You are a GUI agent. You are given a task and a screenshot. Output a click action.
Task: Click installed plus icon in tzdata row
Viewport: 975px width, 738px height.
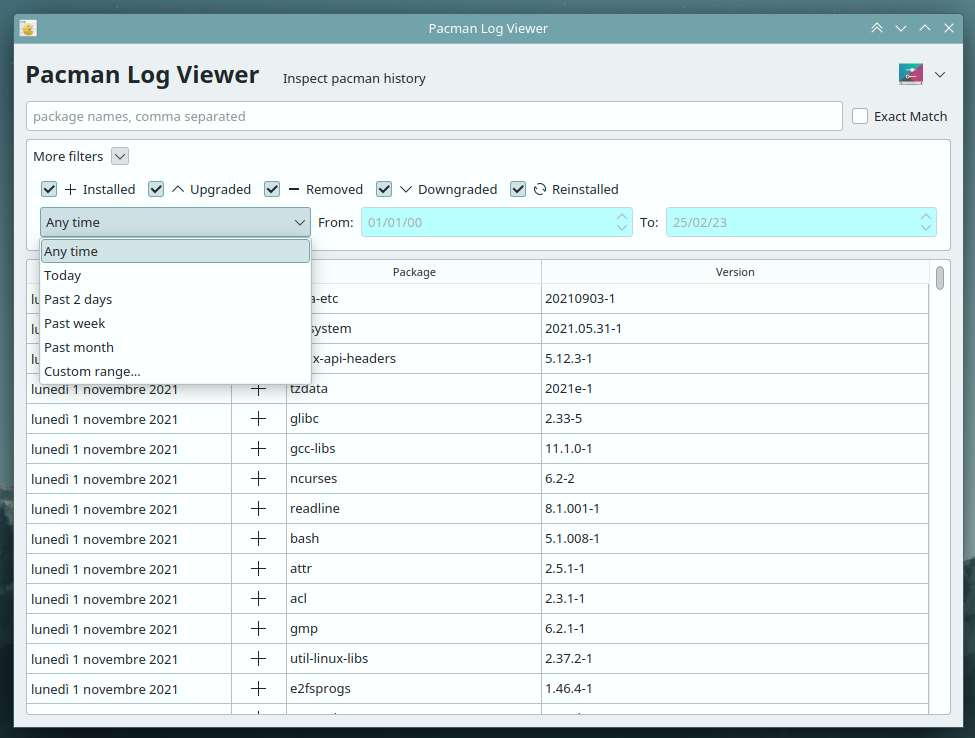(259, 389)
